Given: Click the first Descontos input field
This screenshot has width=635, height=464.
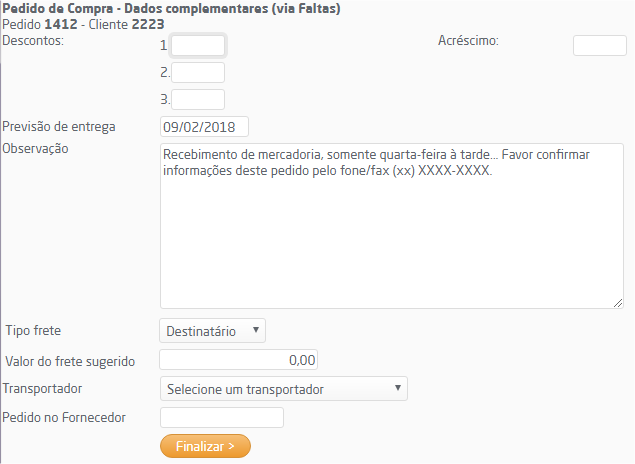Looking at the screenshot, I should click(198, 45).
